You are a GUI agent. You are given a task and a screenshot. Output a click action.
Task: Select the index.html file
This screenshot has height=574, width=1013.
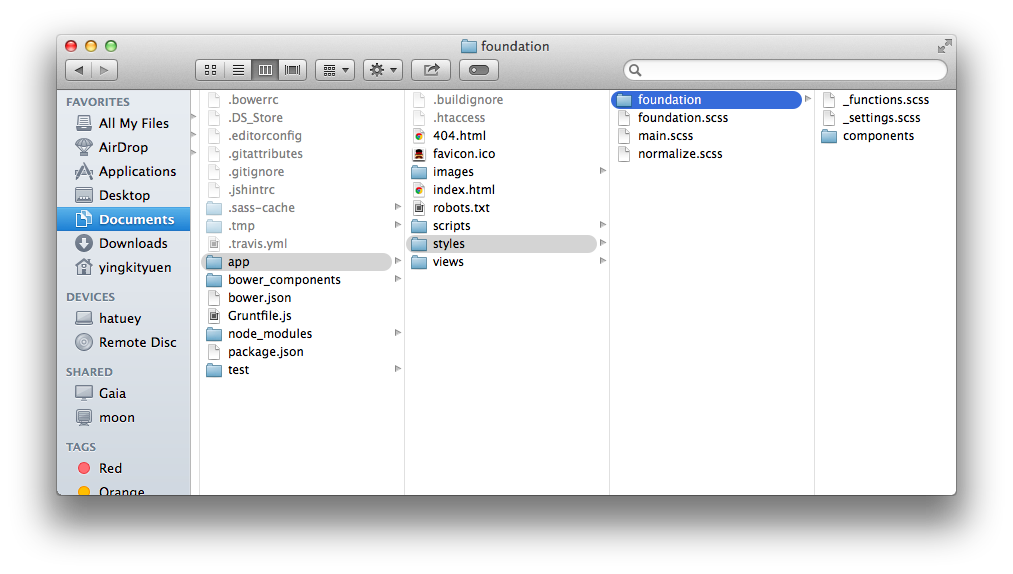[x=463, y=190]
